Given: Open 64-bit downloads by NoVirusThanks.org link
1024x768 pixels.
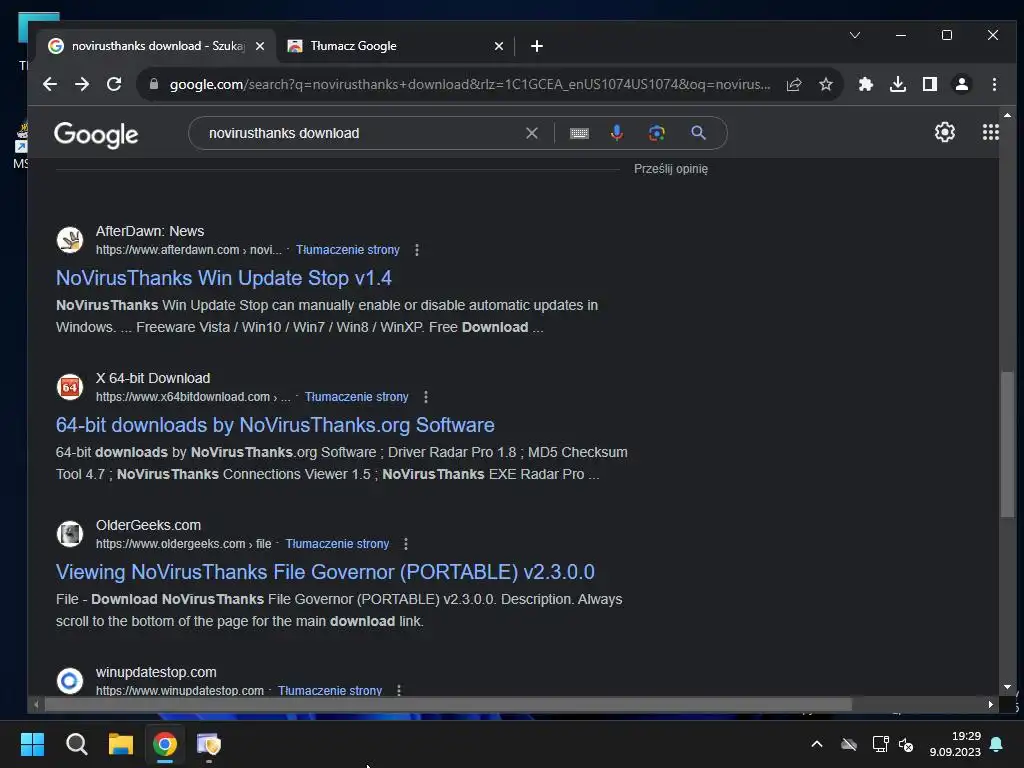Looking at the screenshot, I should 275,425.
